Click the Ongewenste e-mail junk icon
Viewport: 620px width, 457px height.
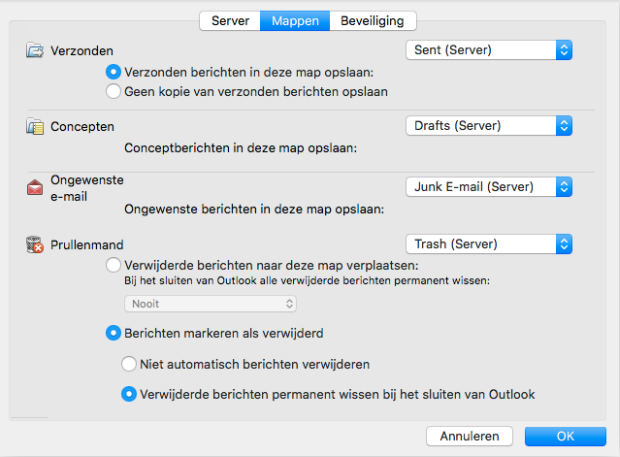click(35, 186)
